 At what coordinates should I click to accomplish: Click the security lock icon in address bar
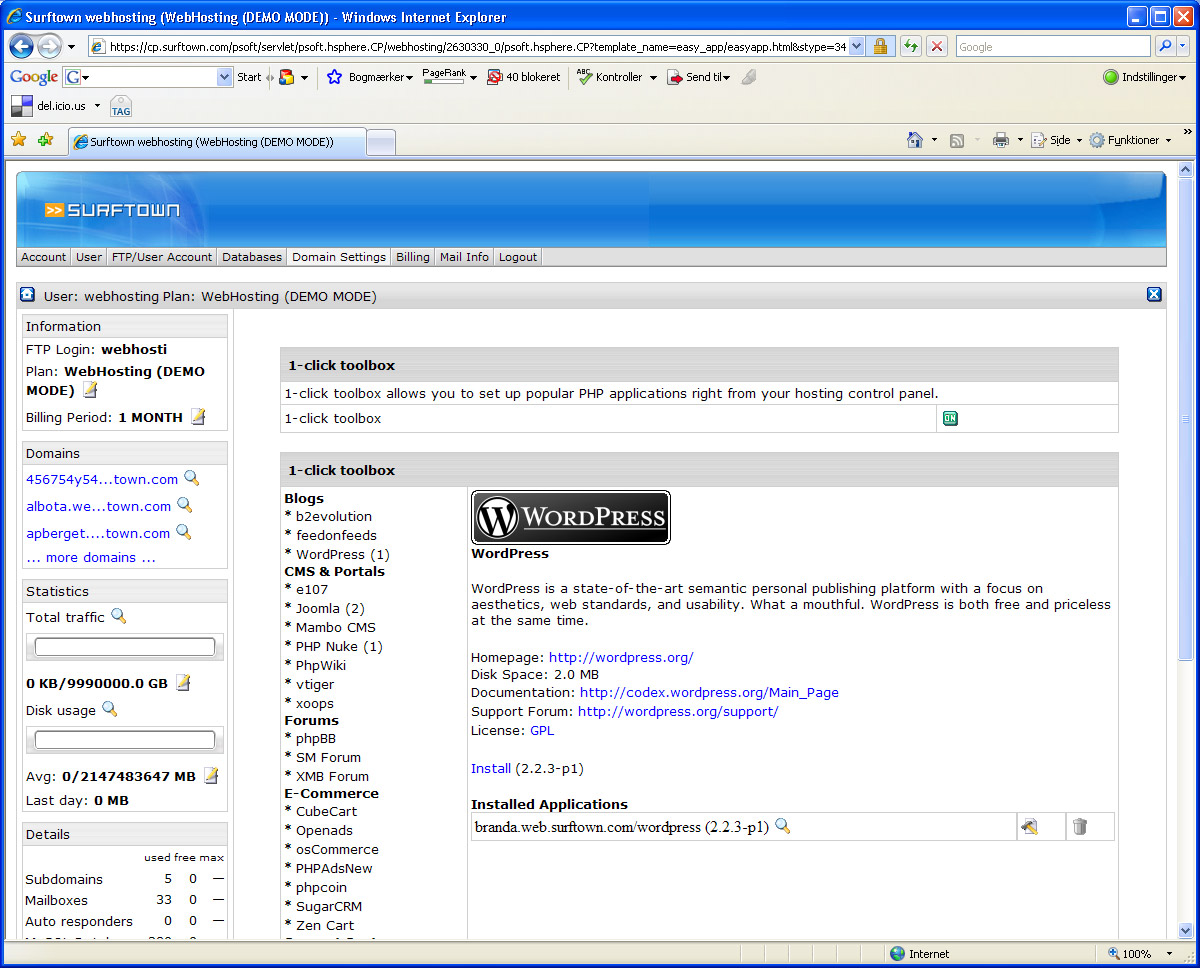[x=880, y=46]
